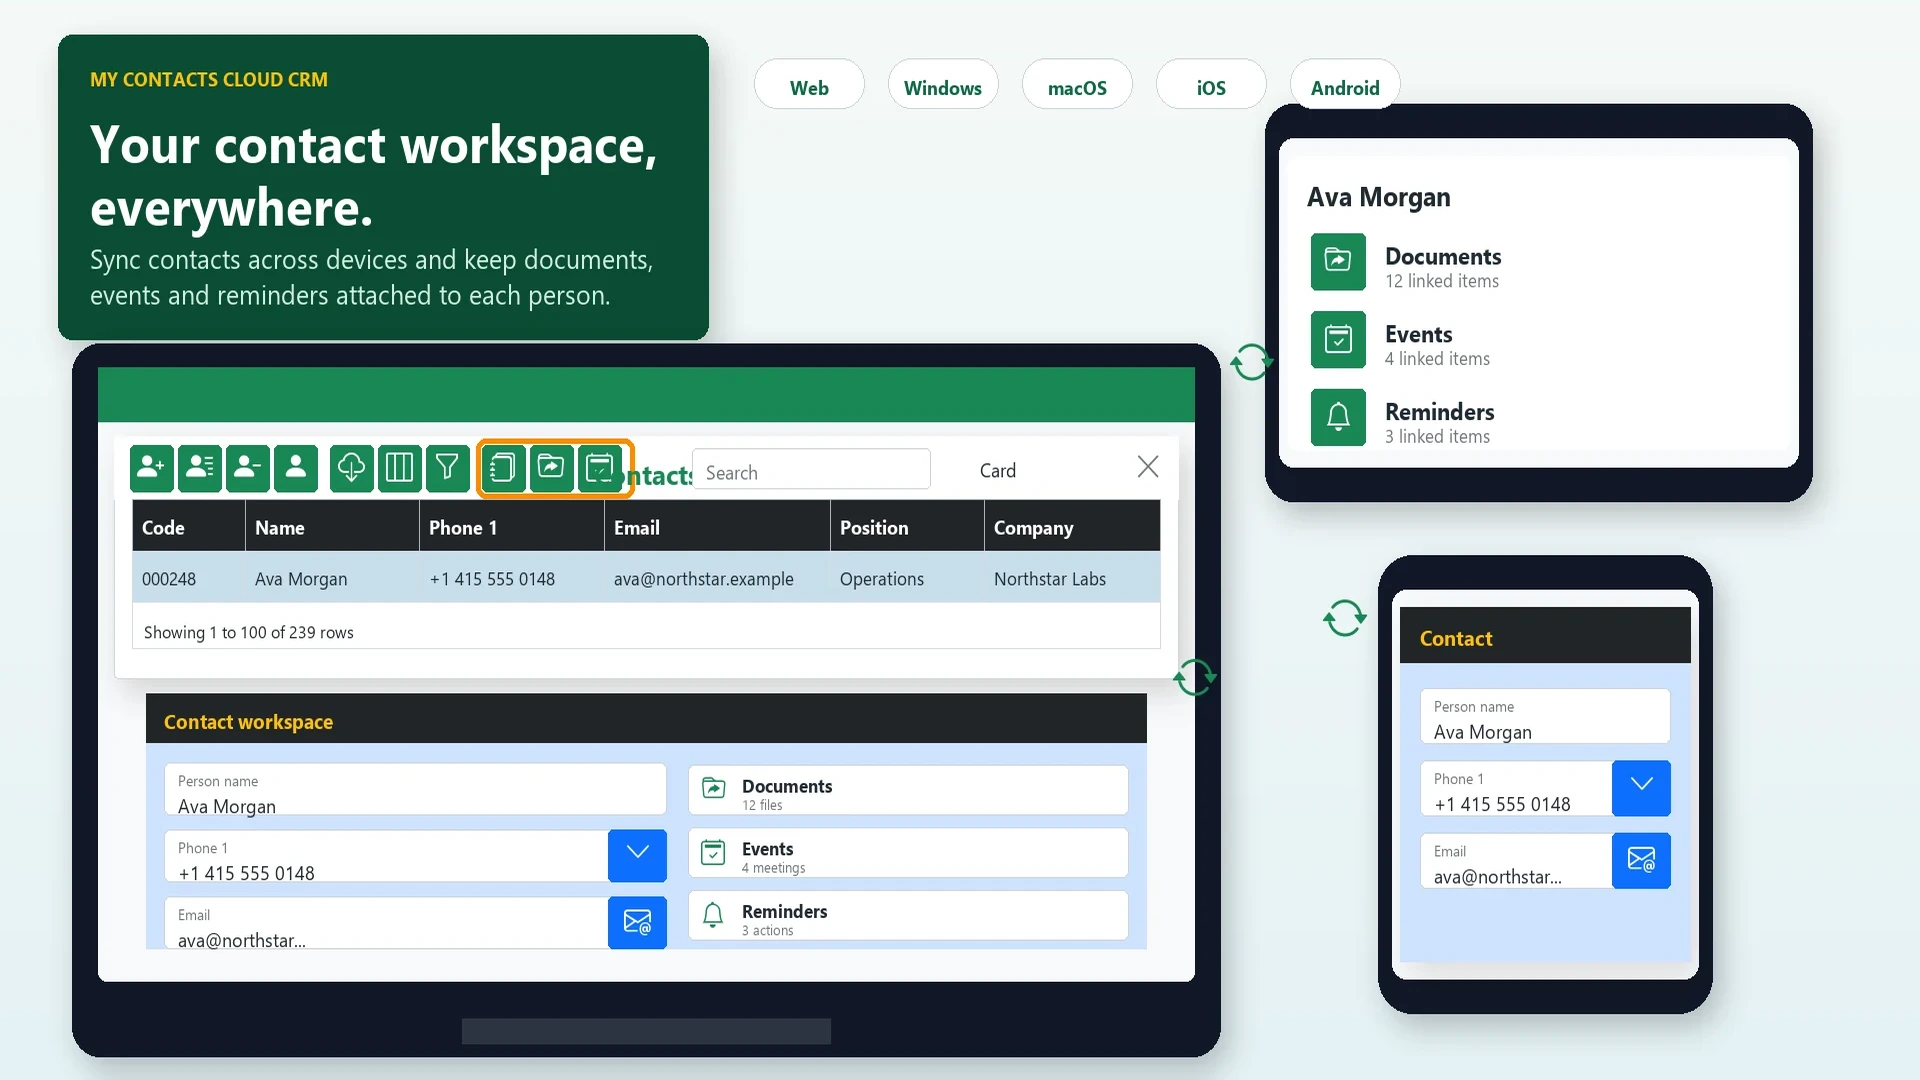Click the Contact header on phone
The image size is (1920, 1080).
[1545, 636]
